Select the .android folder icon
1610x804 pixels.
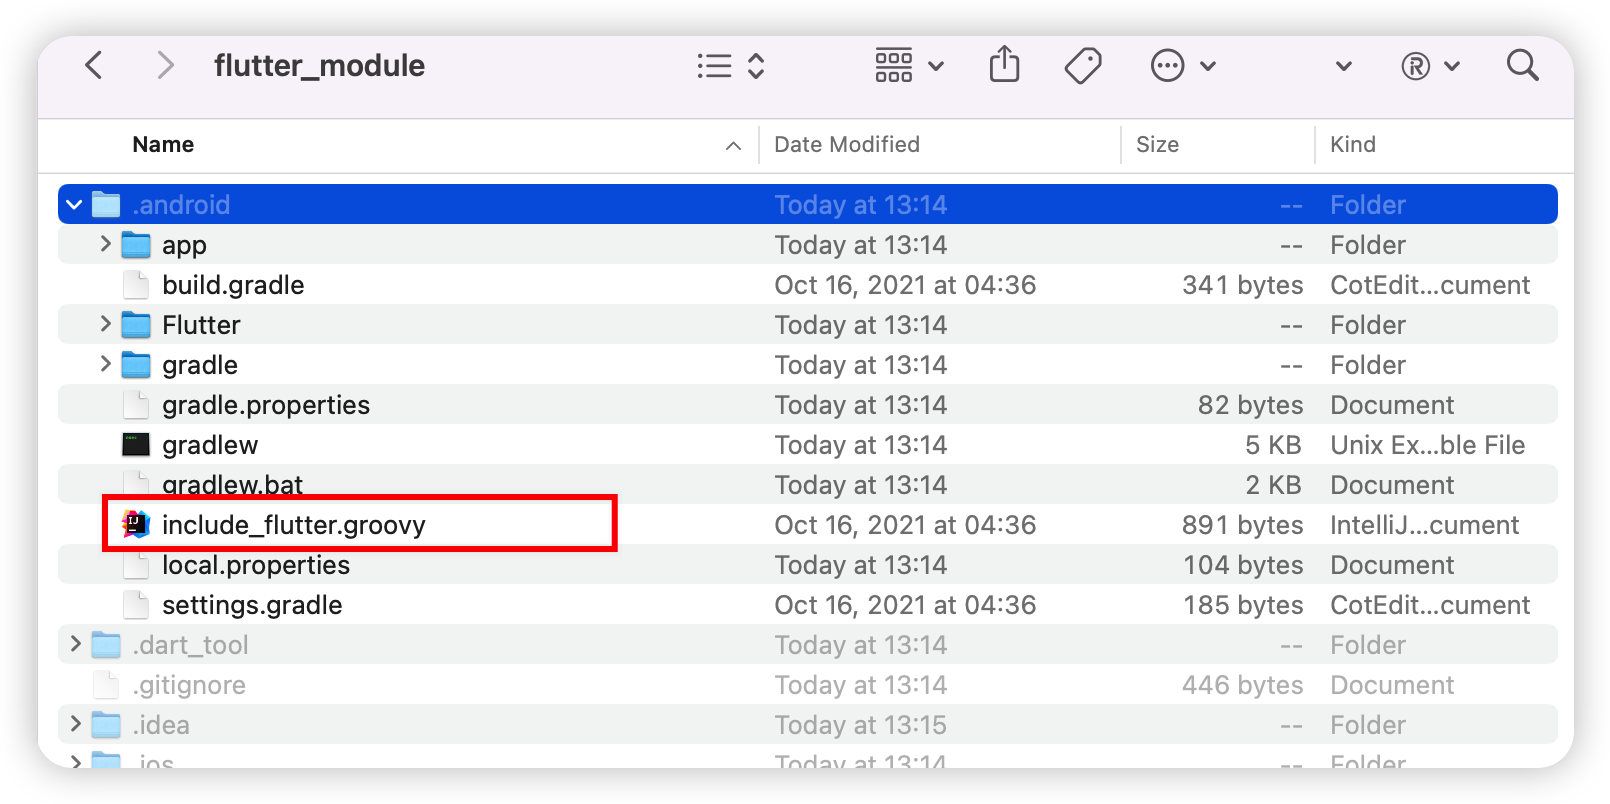106,205
